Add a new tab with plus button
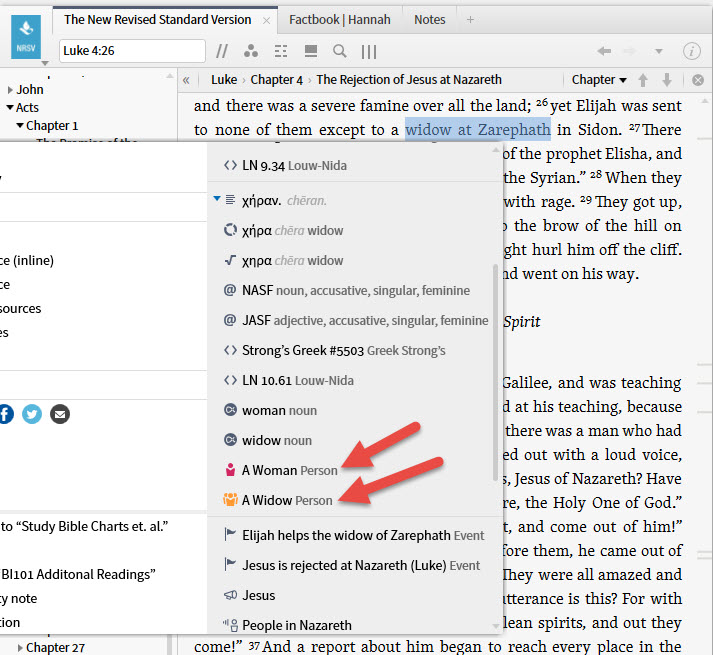 [x=470, y=20]
